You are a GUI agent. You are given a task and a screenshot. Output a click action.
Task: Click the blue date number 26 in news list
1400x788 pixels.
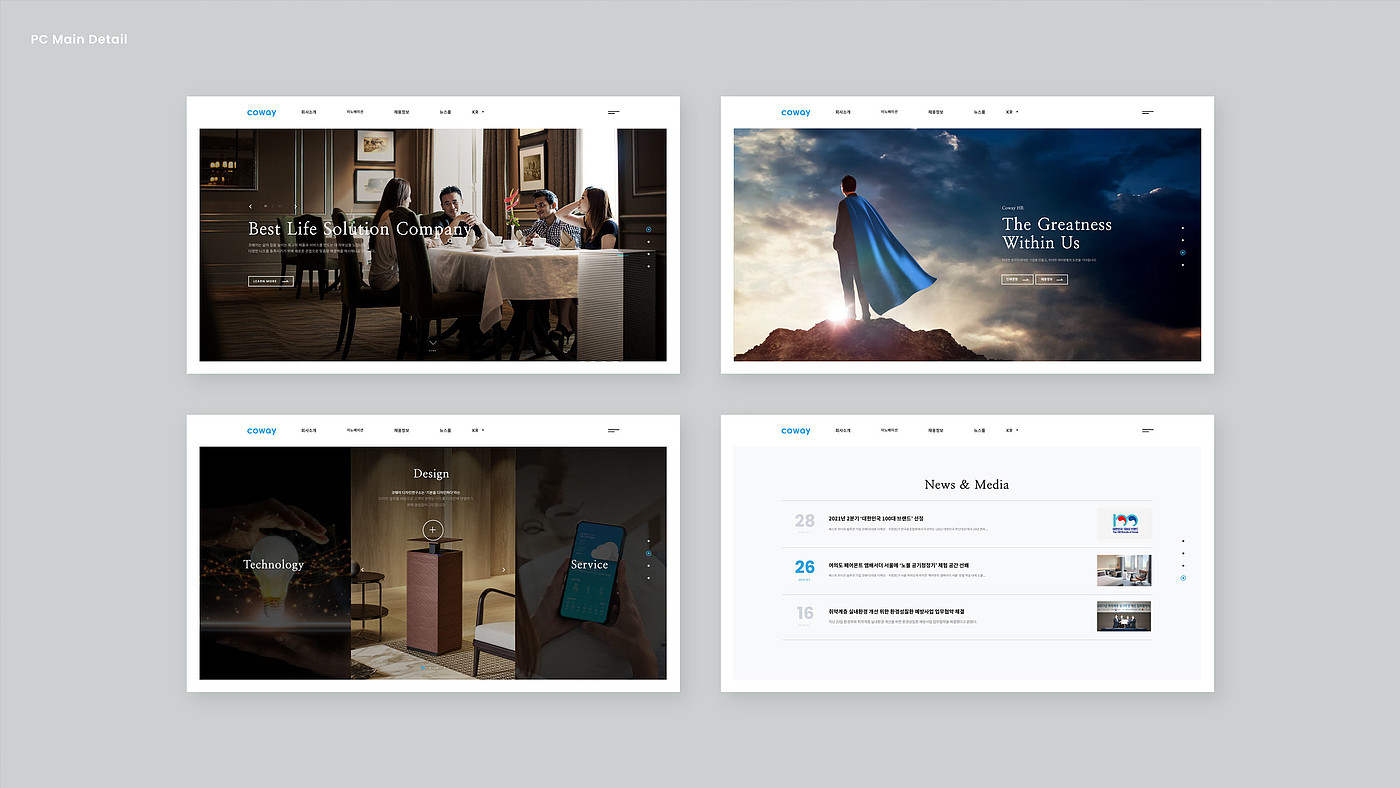(805, 567)
